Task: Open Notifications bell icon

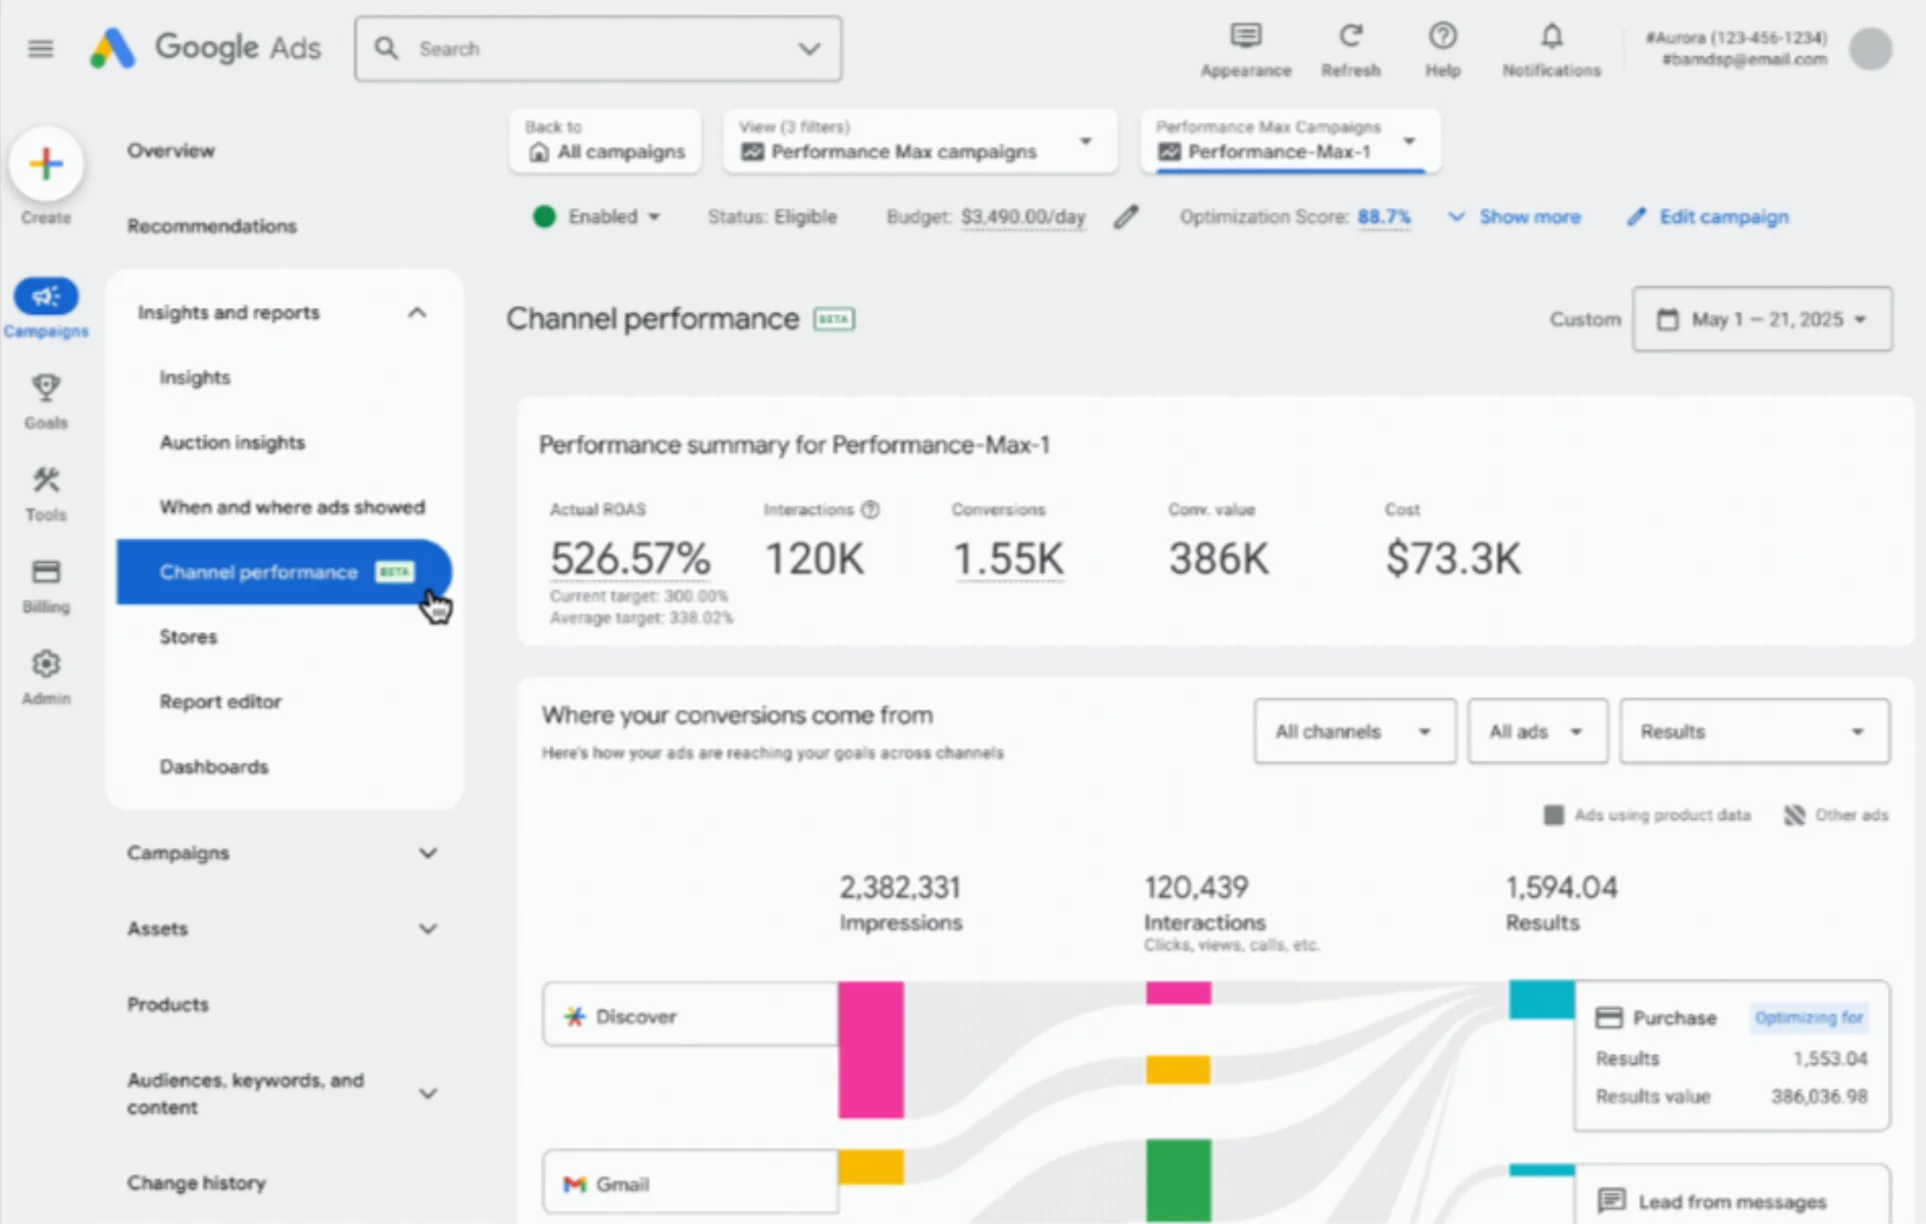Action: [x=1551, y=38]
